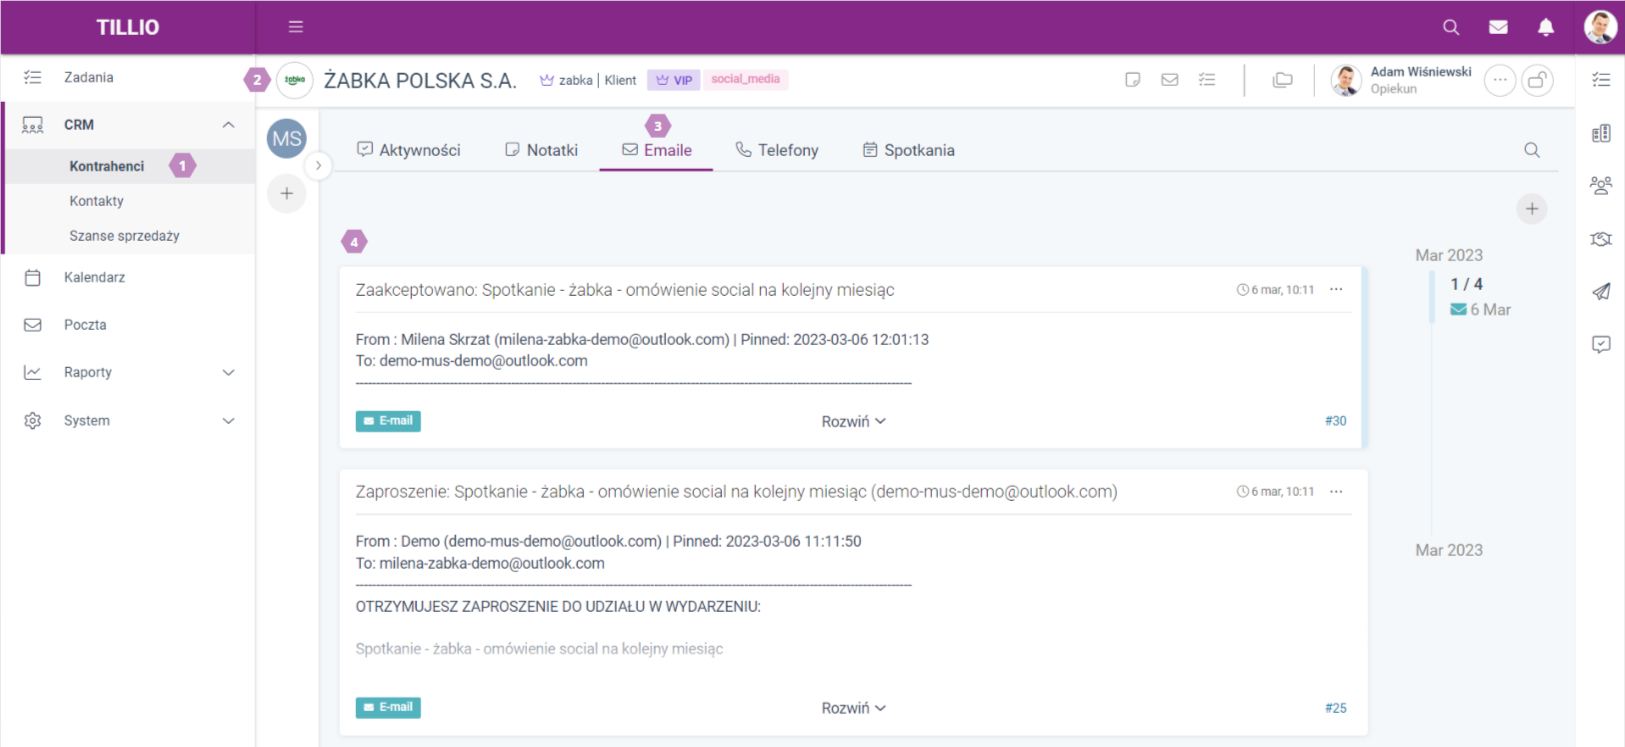The height and width of the screenshot is (747, 1625).
Task: Select Kontrahenci in CRM submenu
Action: (106, 166)
